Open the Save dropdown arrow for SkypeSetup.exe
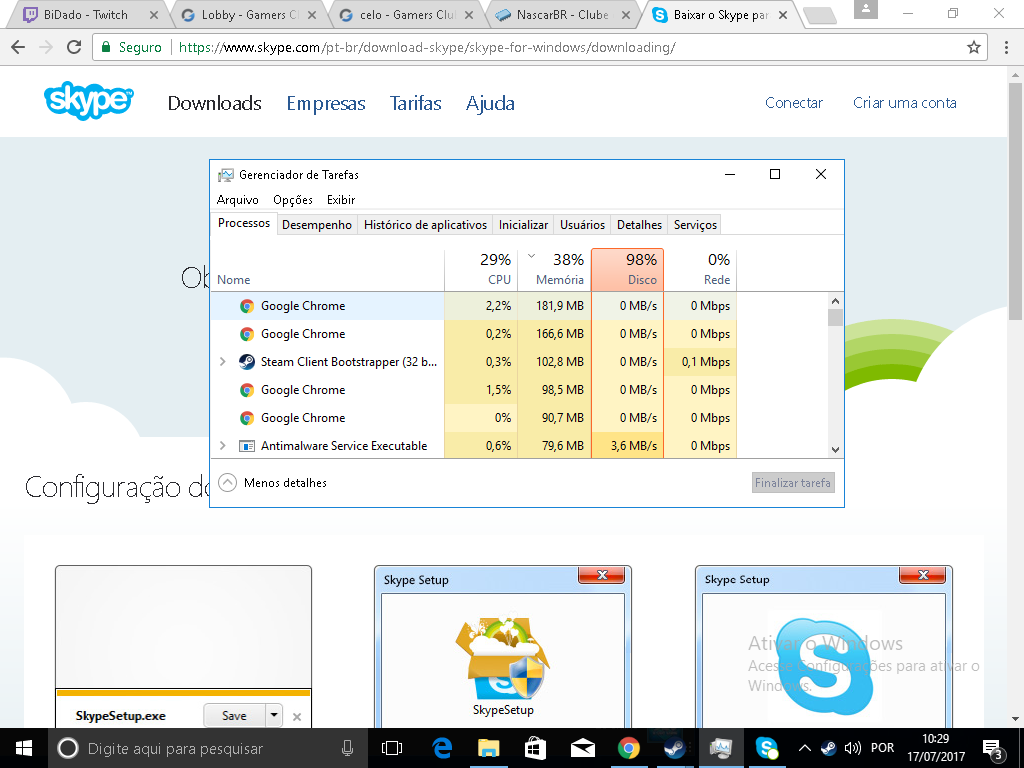Viewport: 1024px width, 768px height. 274,715
